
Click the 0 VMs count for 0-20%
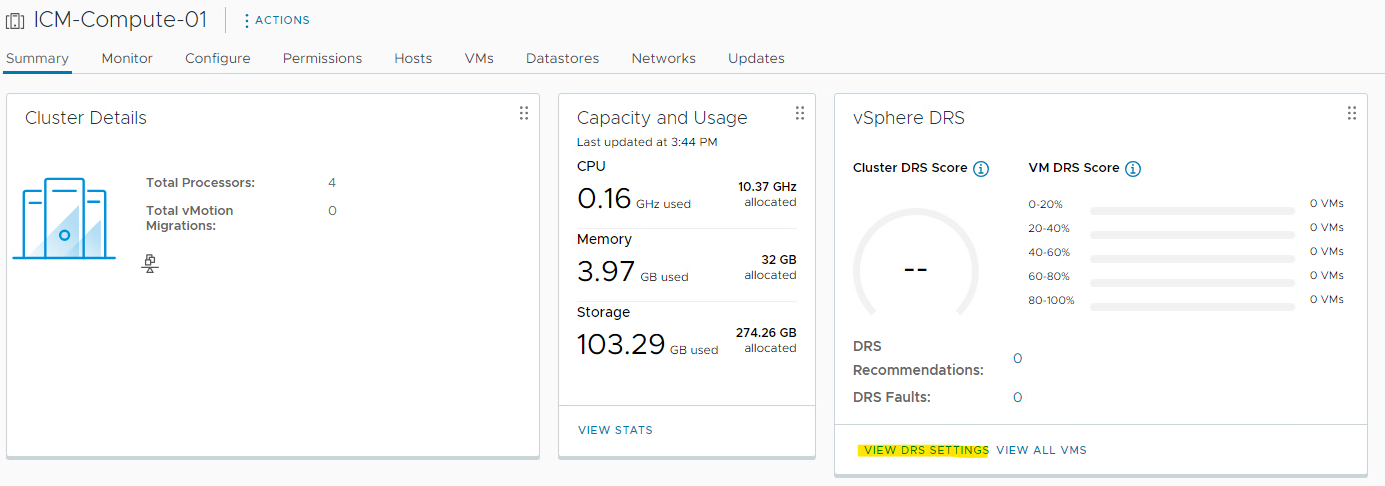[1327, 203]
